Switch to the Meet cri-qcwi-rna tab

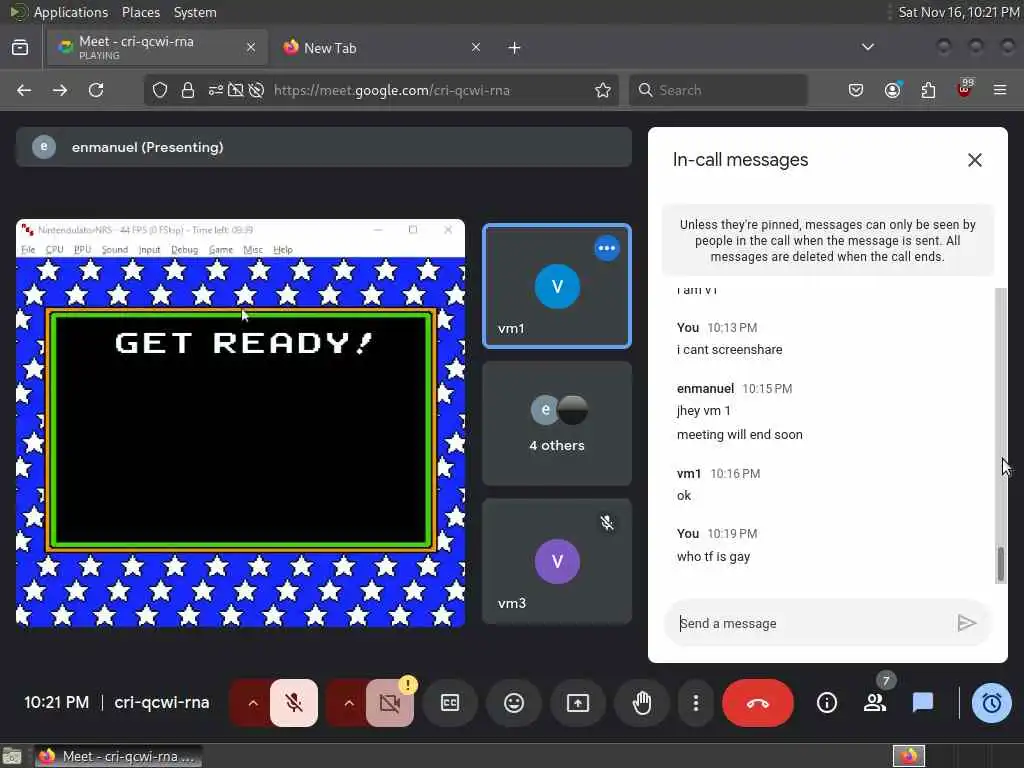point(157,47)
